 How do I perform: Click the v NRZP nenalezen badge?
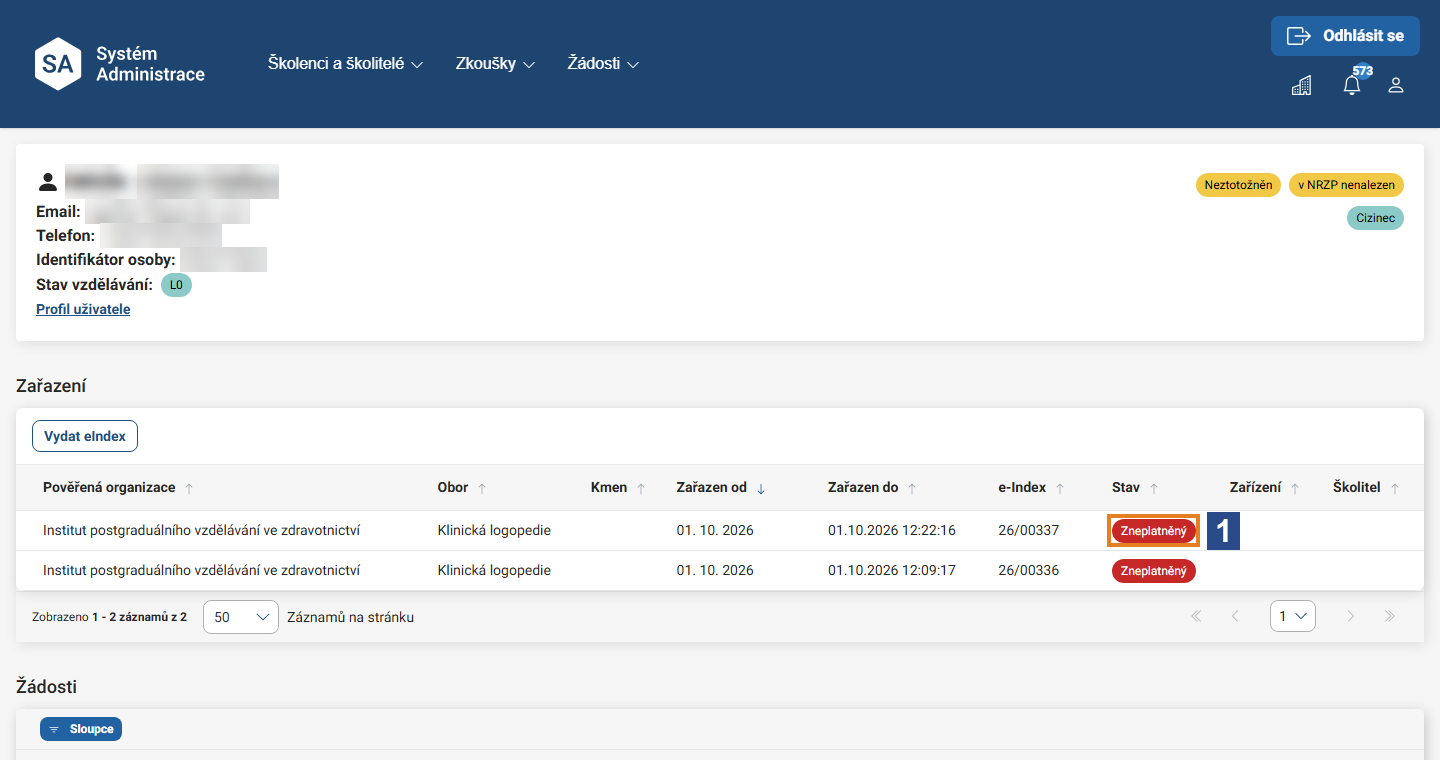(1346, 185)
